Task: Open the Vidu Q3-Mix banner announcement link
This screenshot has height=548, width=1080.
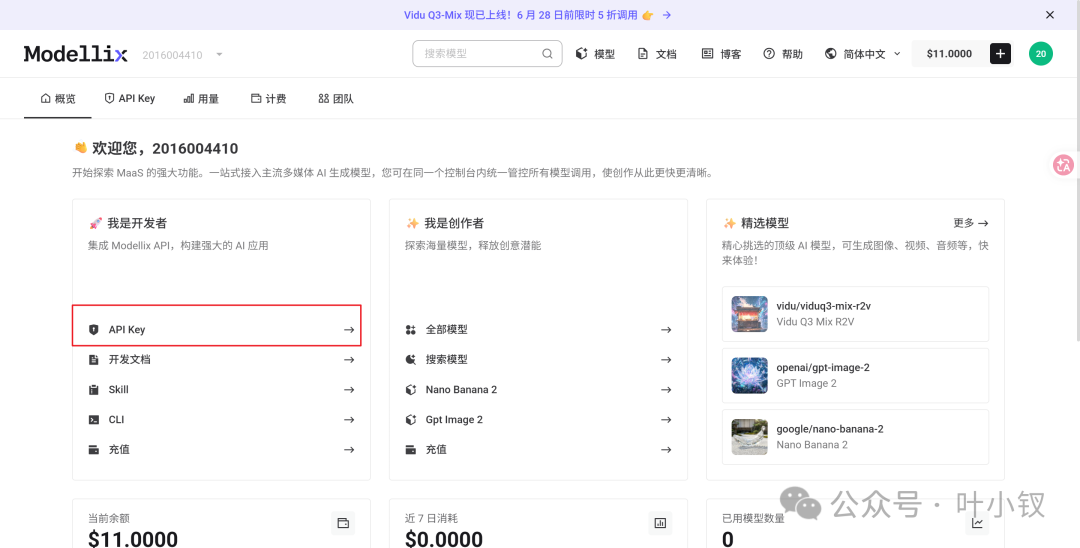Action: point(537,14)
